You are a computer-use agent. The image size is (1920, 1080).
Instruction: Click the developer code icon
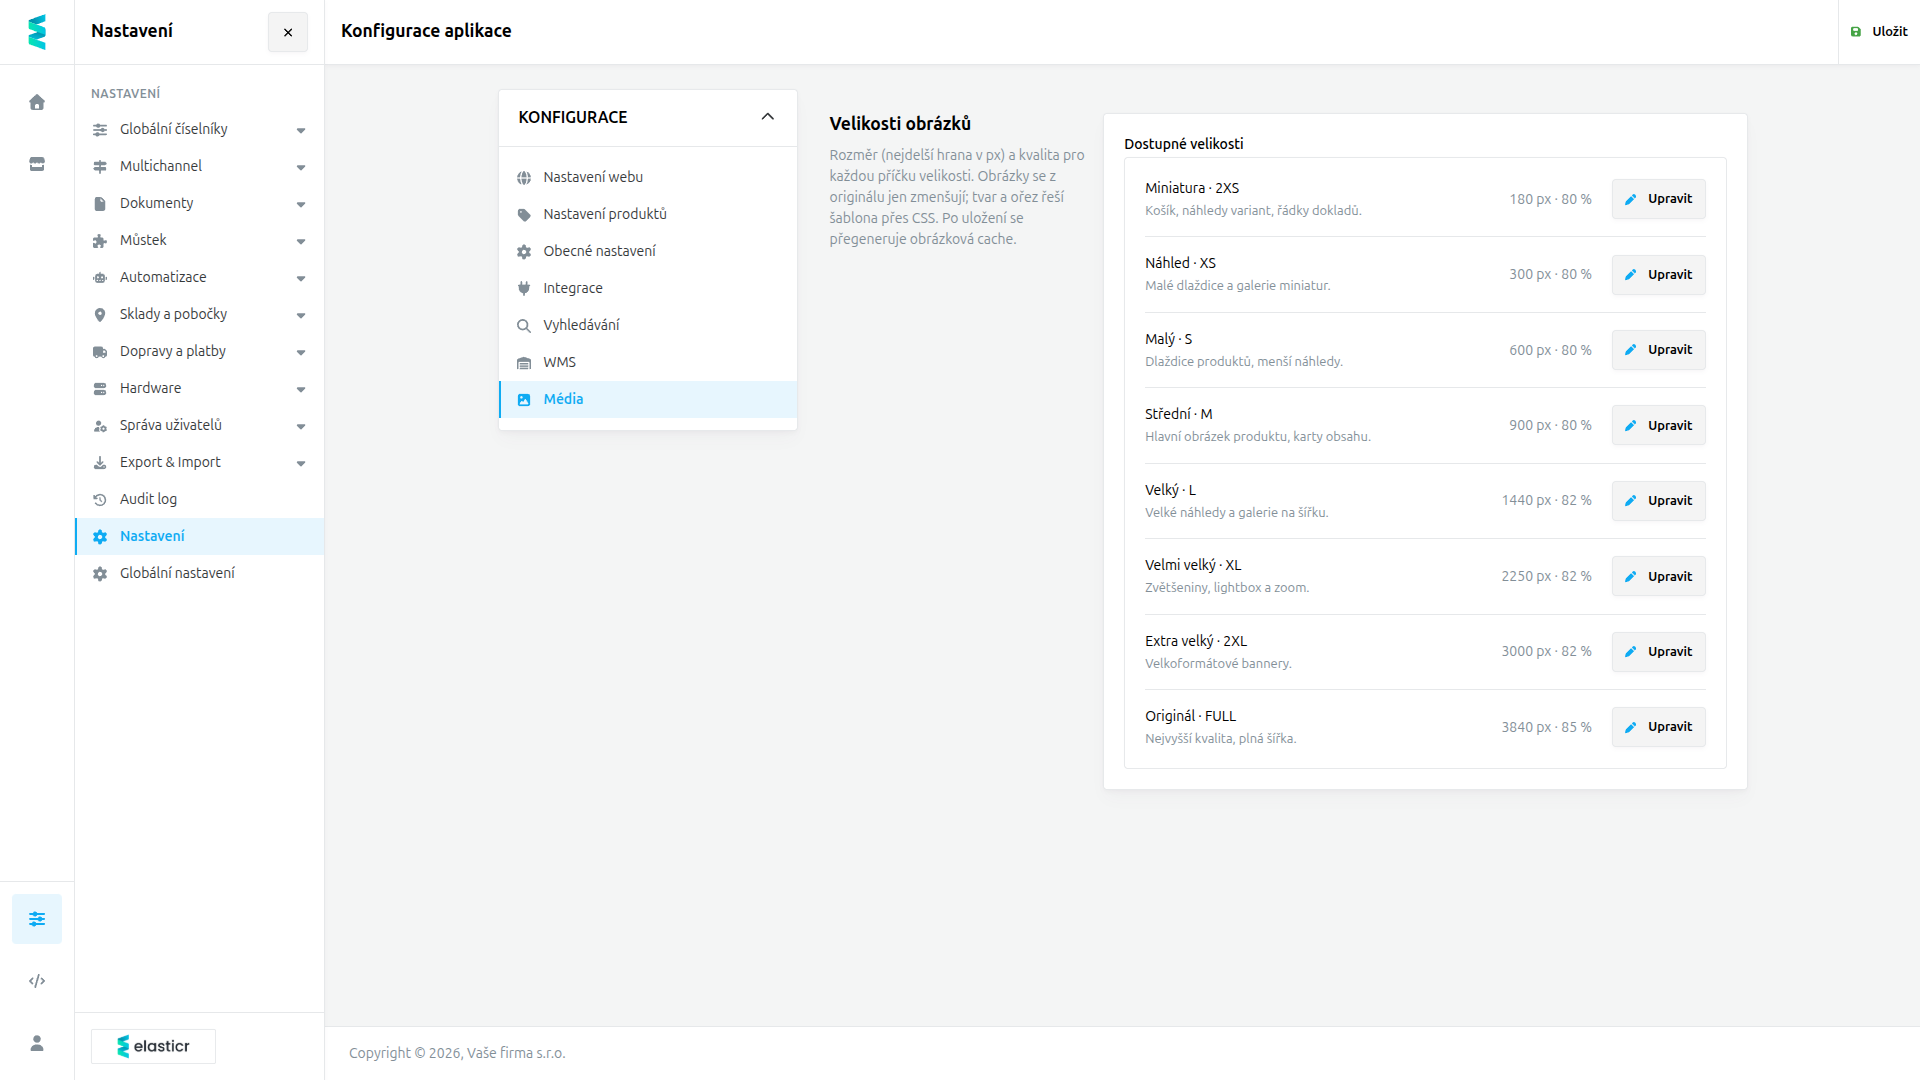37,981
